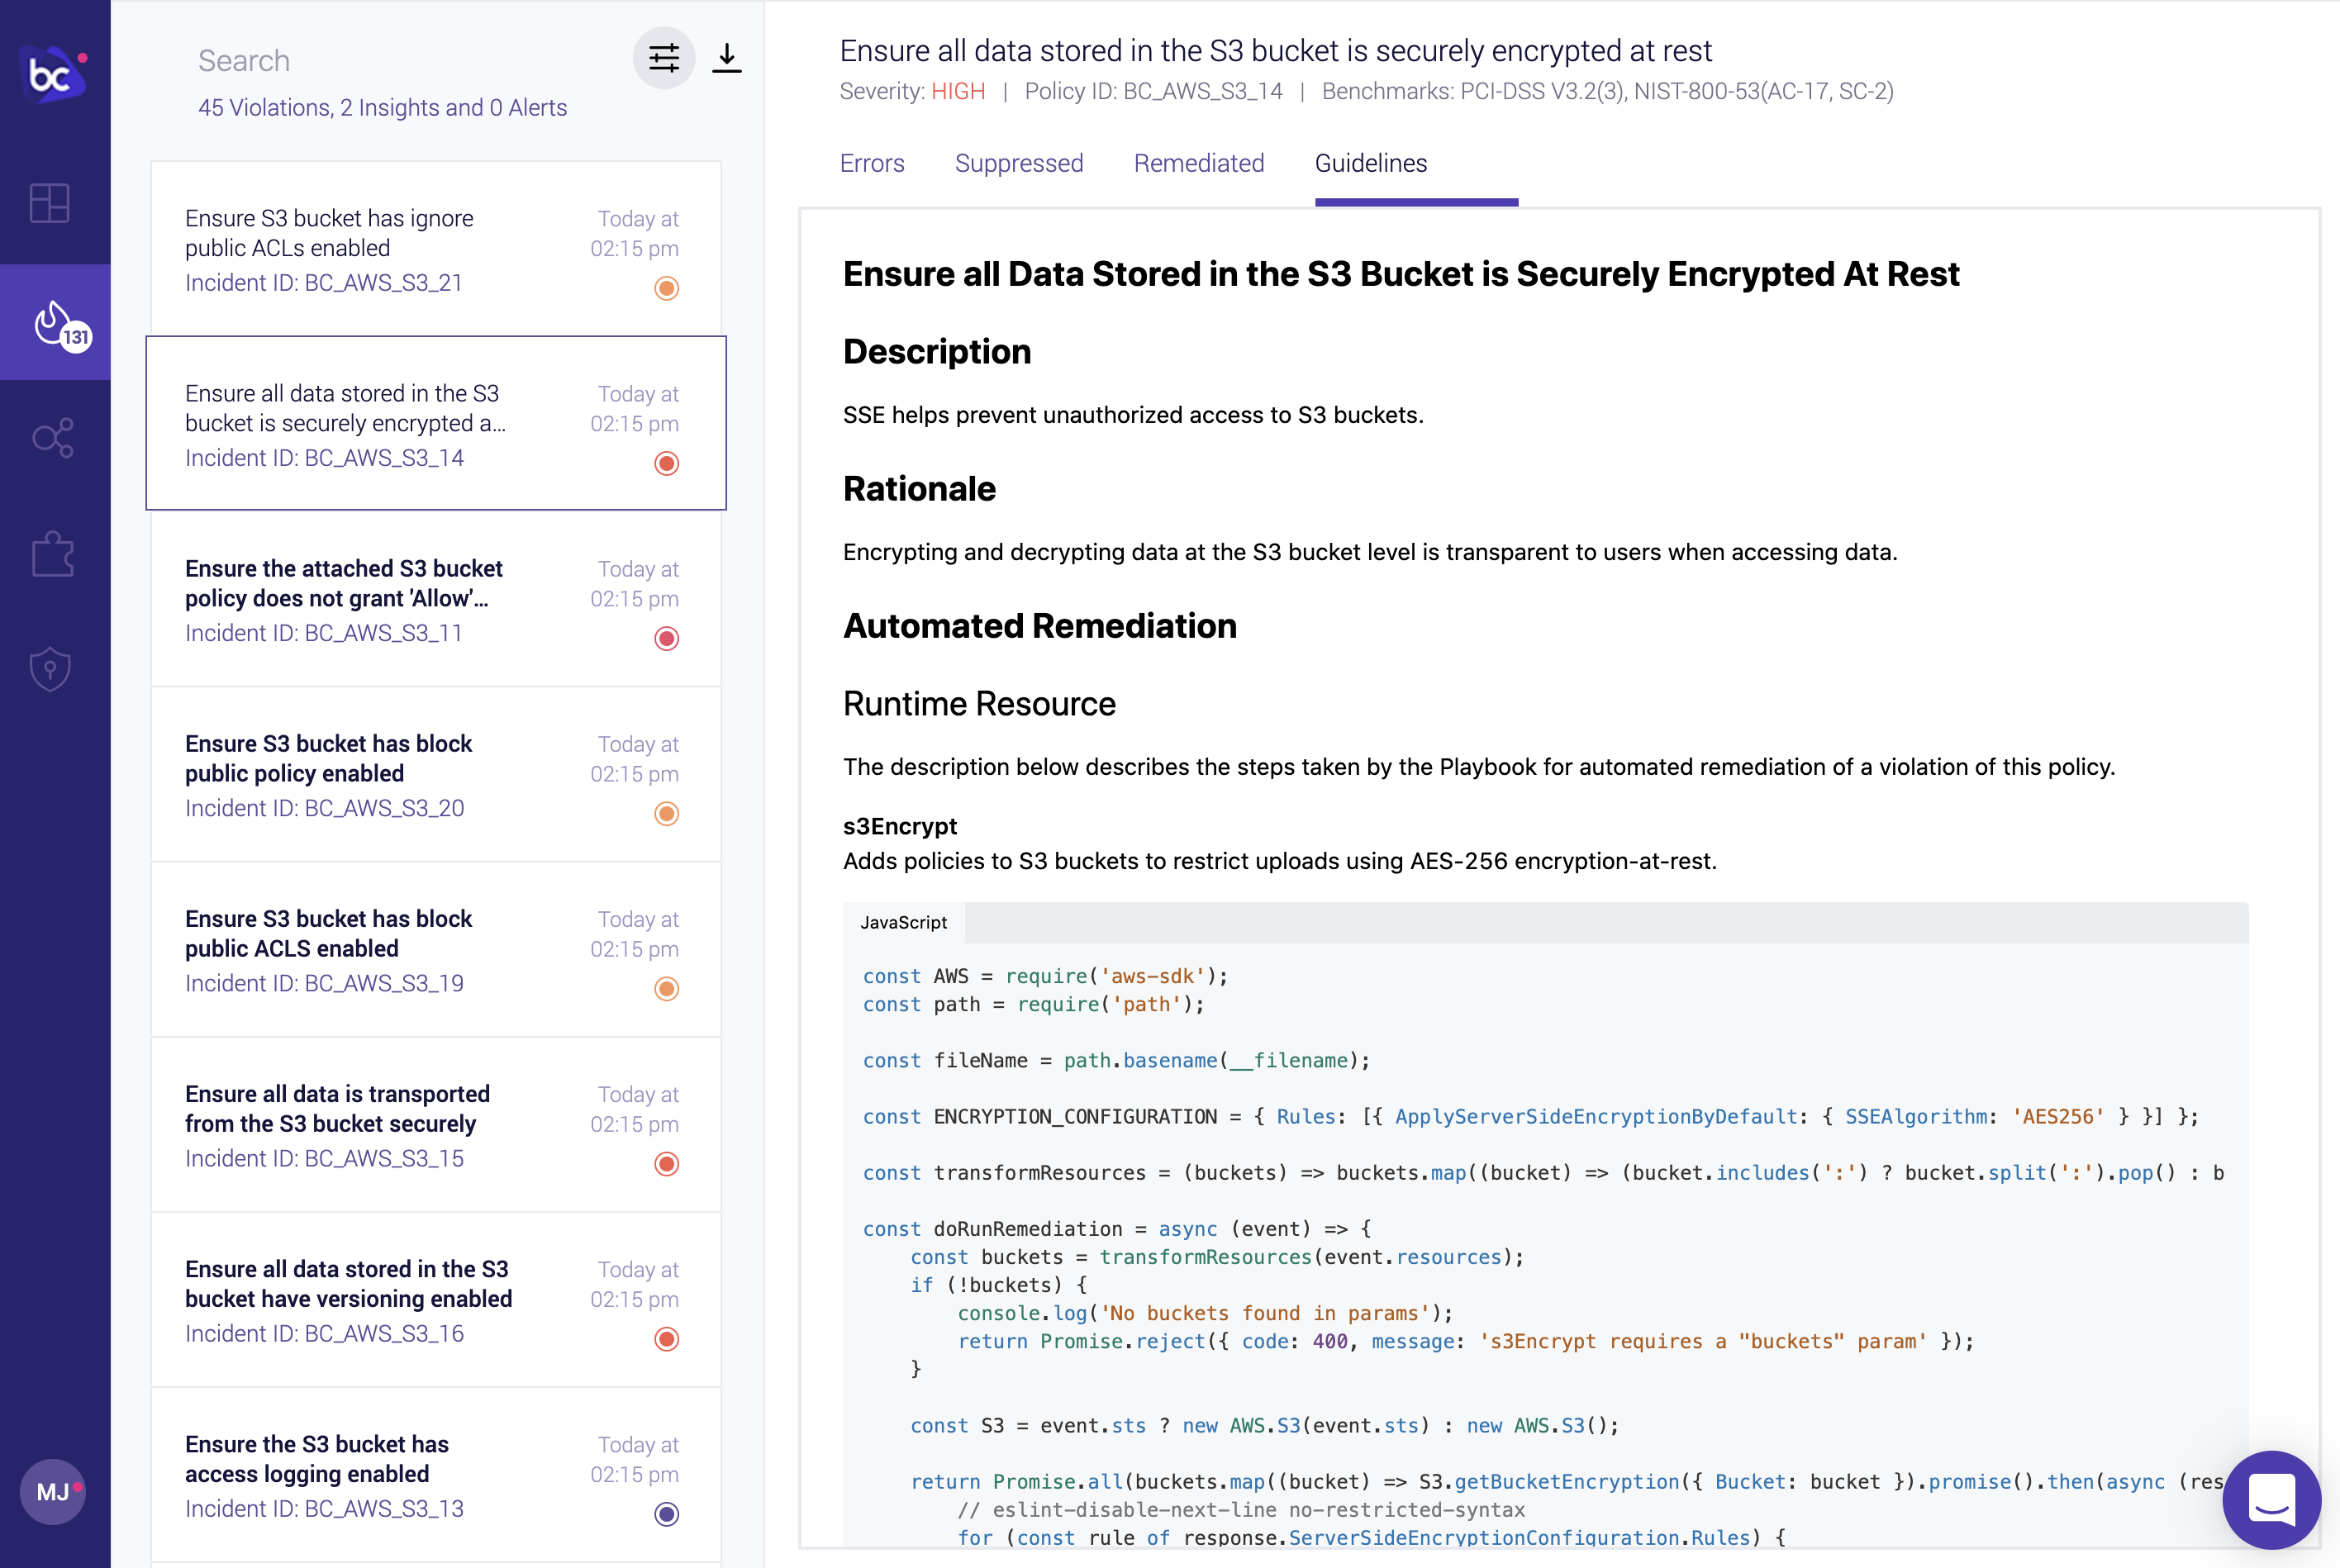The height and width of the screenshot is (1568, 2340).
Task: Click the Rationale heading
Action: [x=919, y=489]
